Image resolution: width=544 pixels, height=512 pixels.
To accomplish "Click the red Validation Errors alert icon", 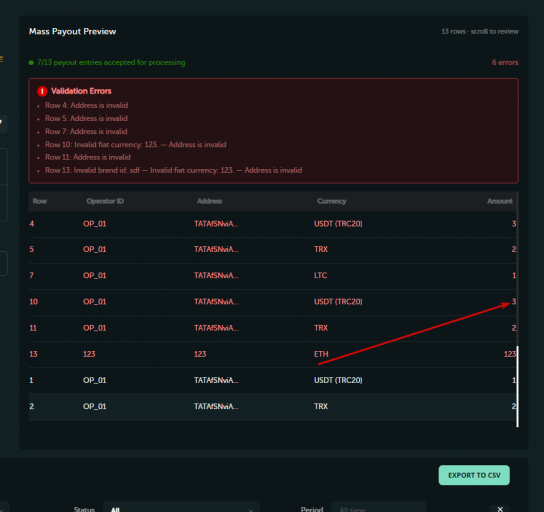I will (x=42, y=91).
